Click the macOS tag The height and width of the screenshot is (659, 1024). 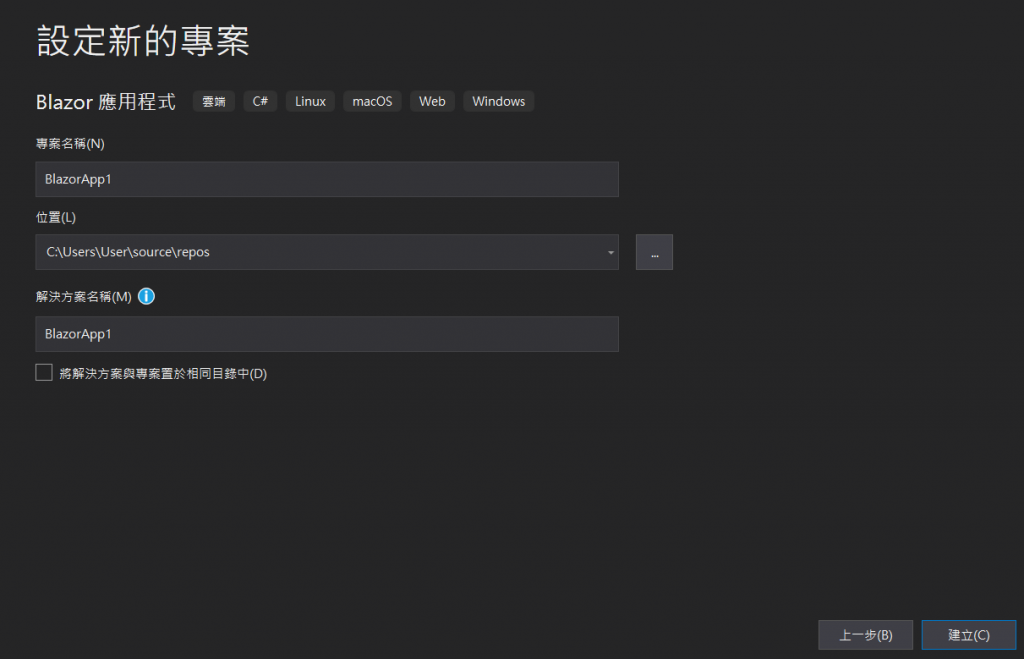[x=372, y=101]
